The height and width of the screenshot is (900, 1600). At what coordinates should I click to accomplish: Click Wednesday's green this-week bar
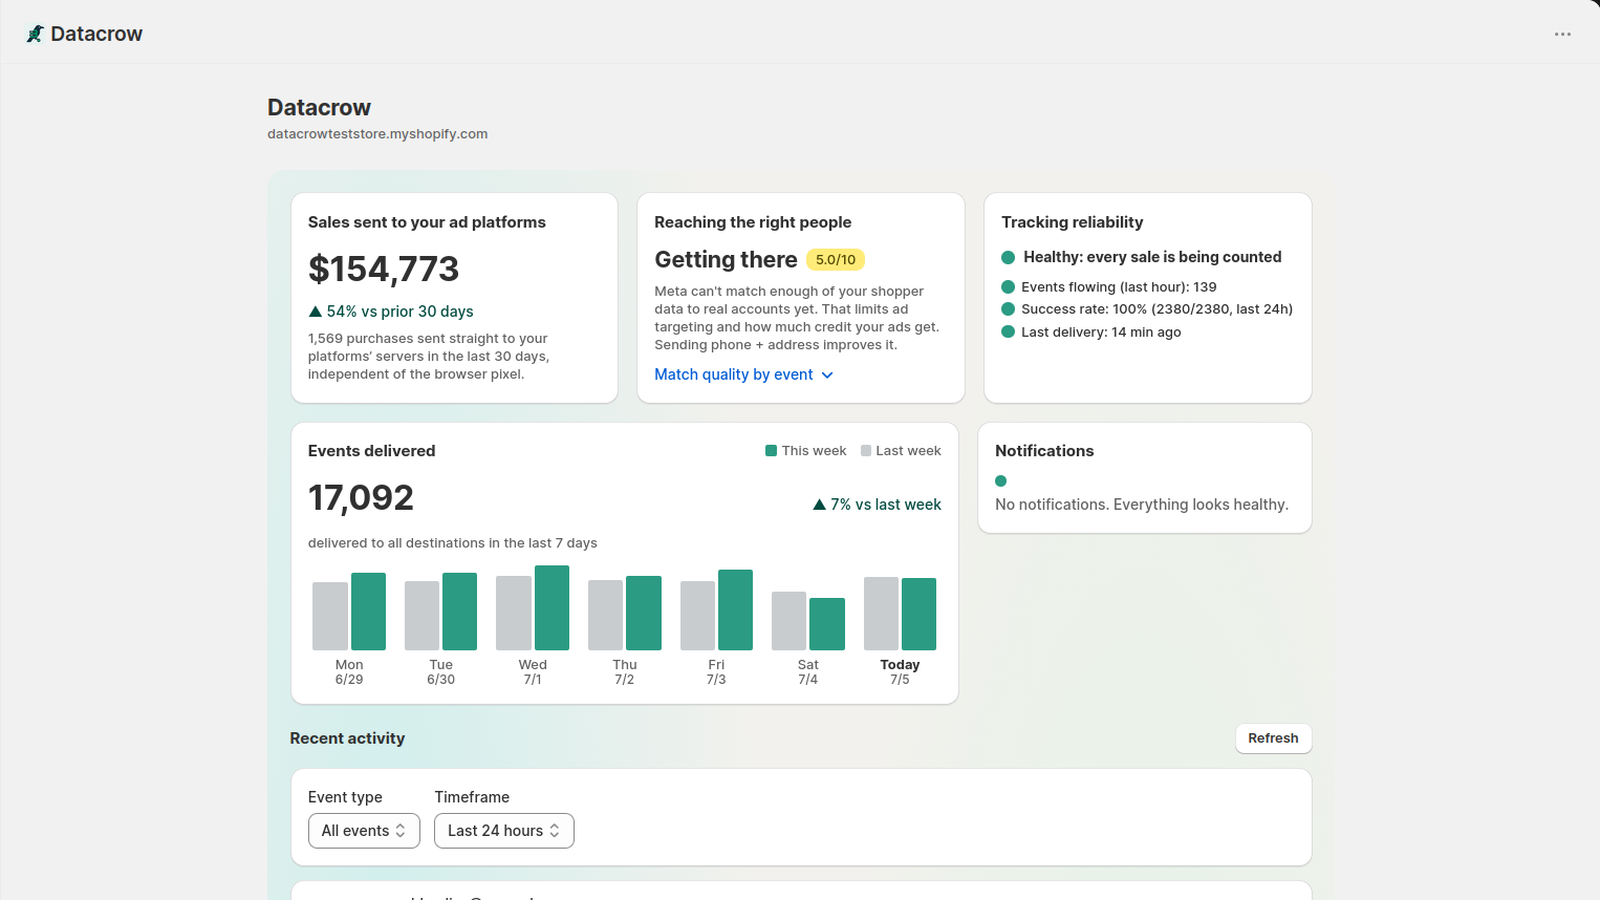[552, 608]
